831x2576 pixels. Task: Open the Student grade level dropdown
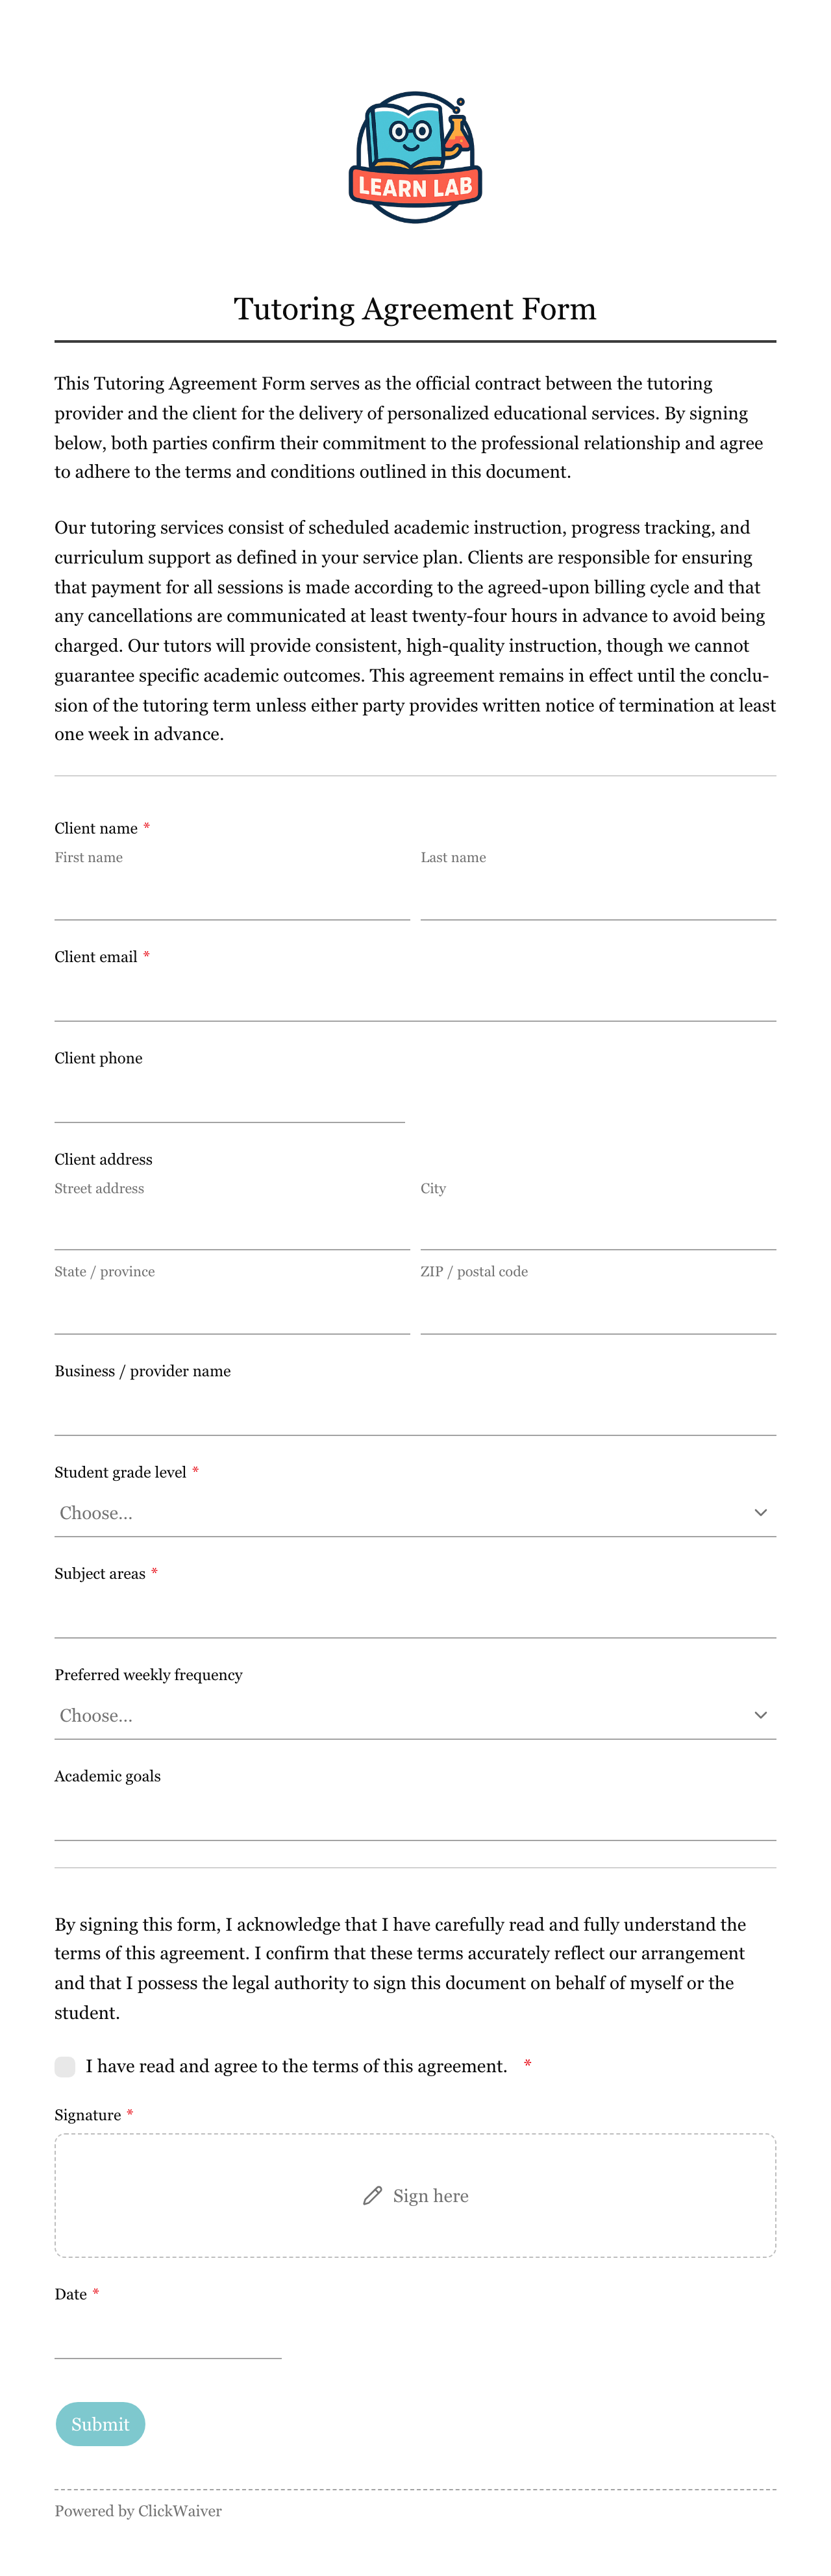415,1513
